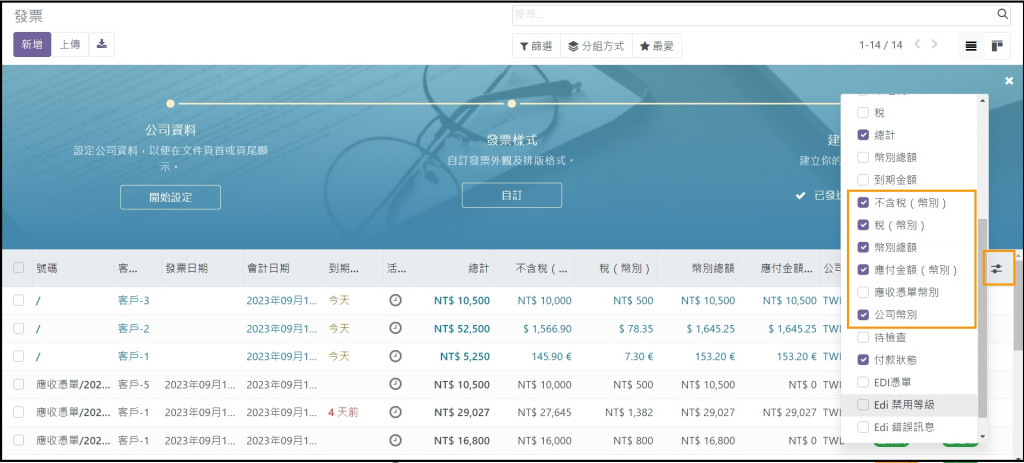The height and width of the screenshot is (463, 1024).
Task: Click 新增 to create invoice
Action: tap(32, 44)
